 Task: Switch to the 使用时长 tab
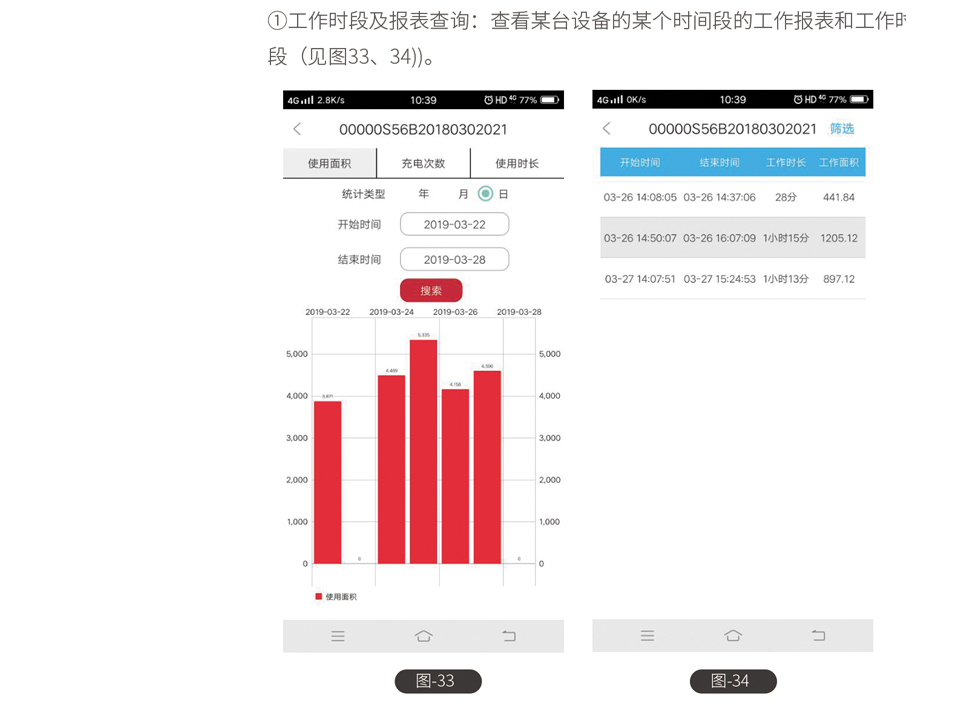(x=517, y=163)
